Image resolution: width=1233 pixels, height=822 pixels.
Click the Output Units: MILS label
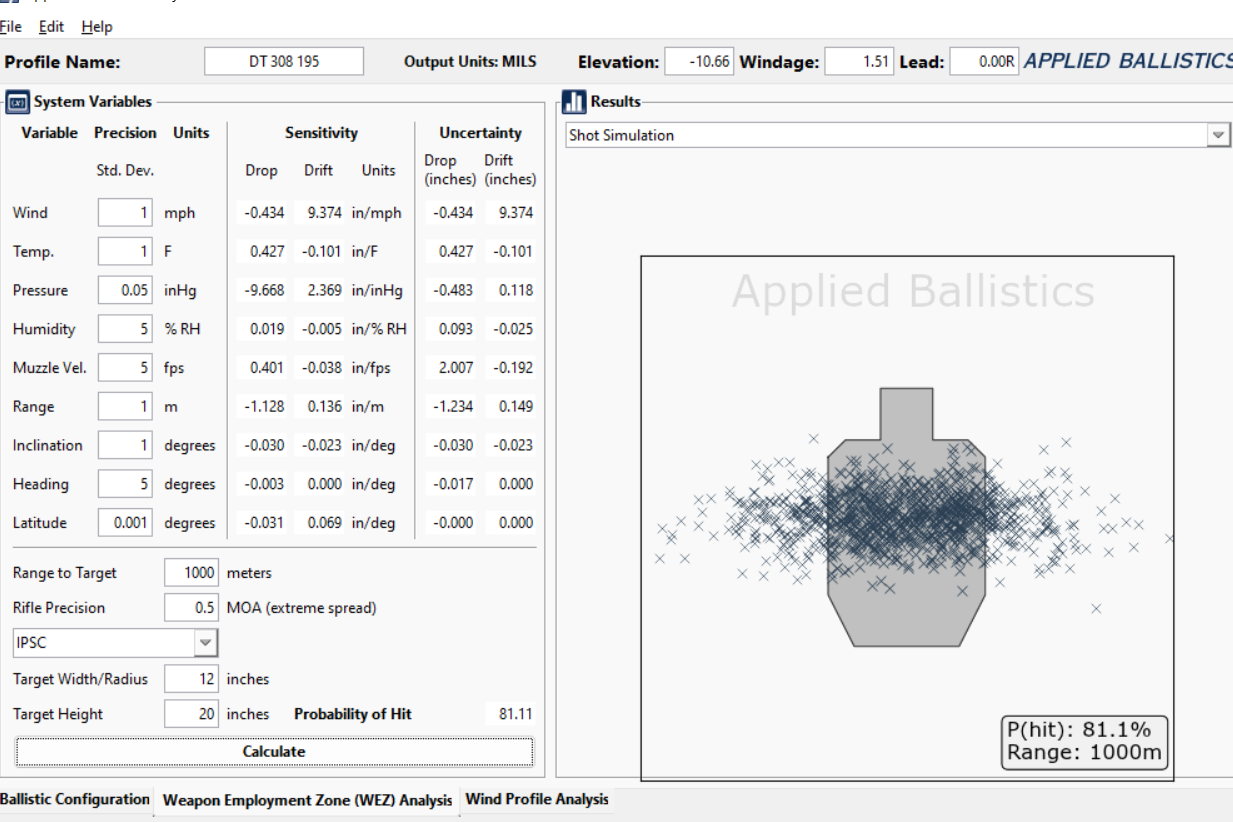470,62
